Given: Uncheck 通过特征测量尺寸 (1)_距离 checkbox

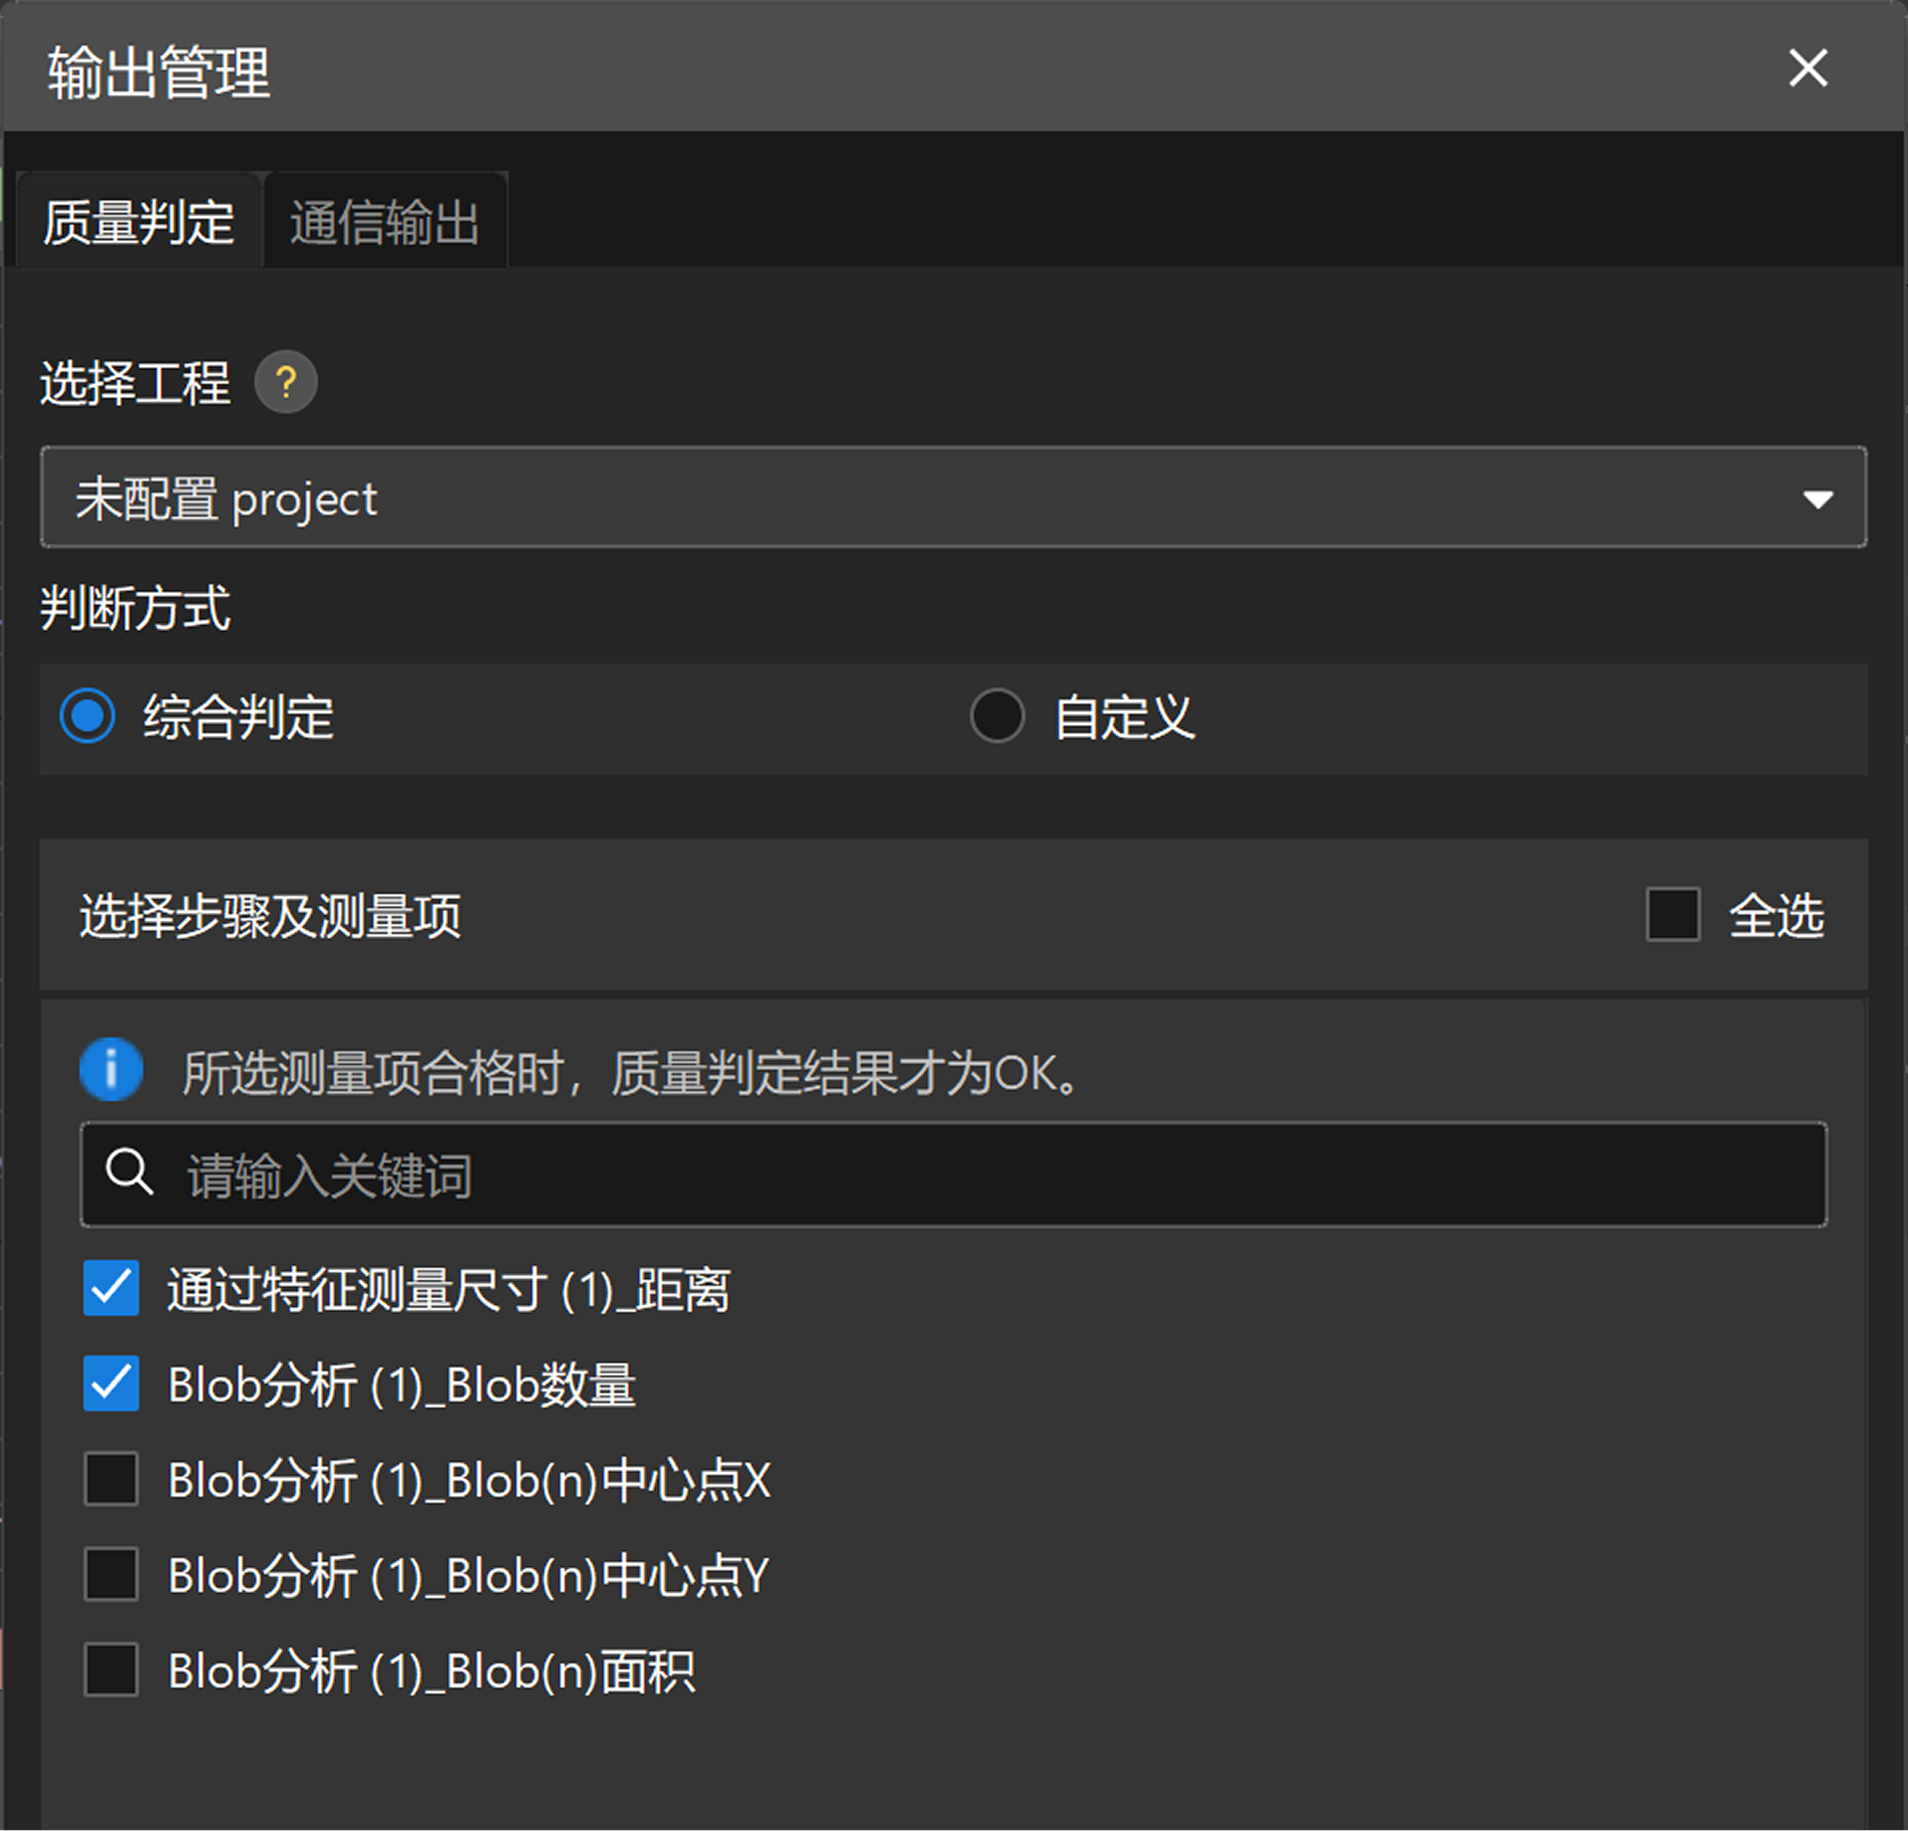Looking at the screenshot, I should 111,1288.
